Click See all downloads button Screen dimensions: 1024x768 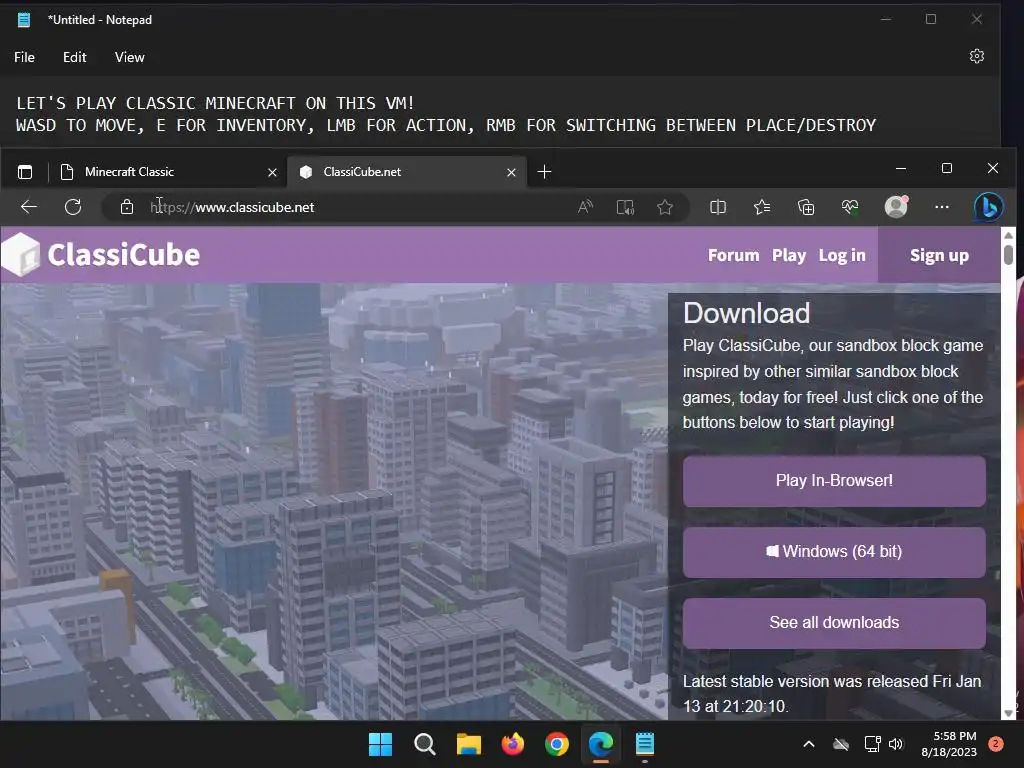point(834,623)
